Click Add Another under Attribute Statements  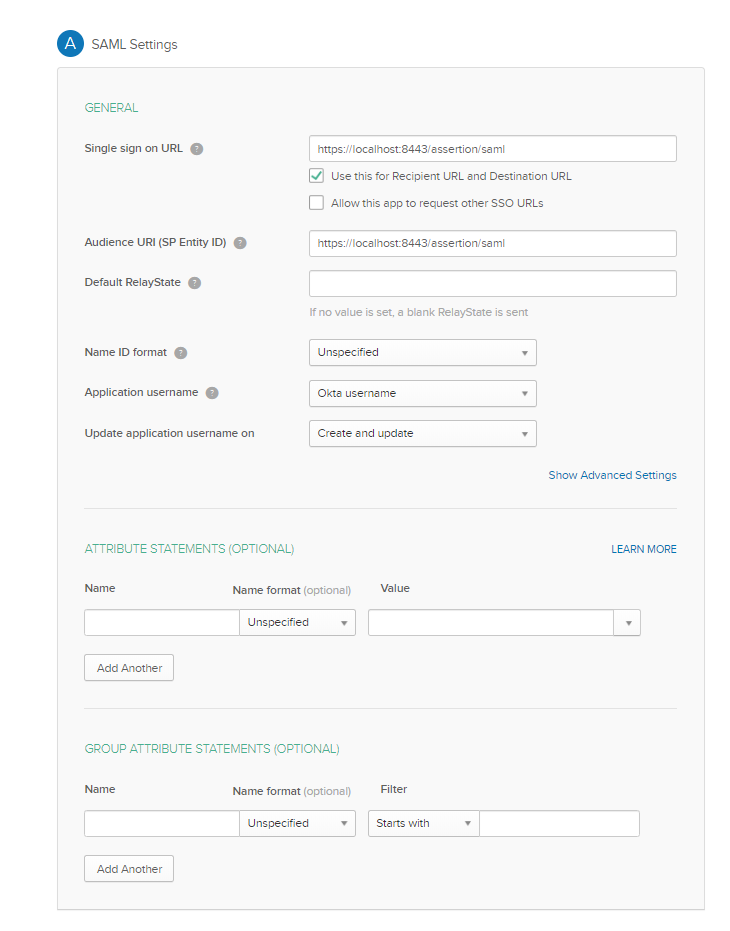[x=128, y=667]
